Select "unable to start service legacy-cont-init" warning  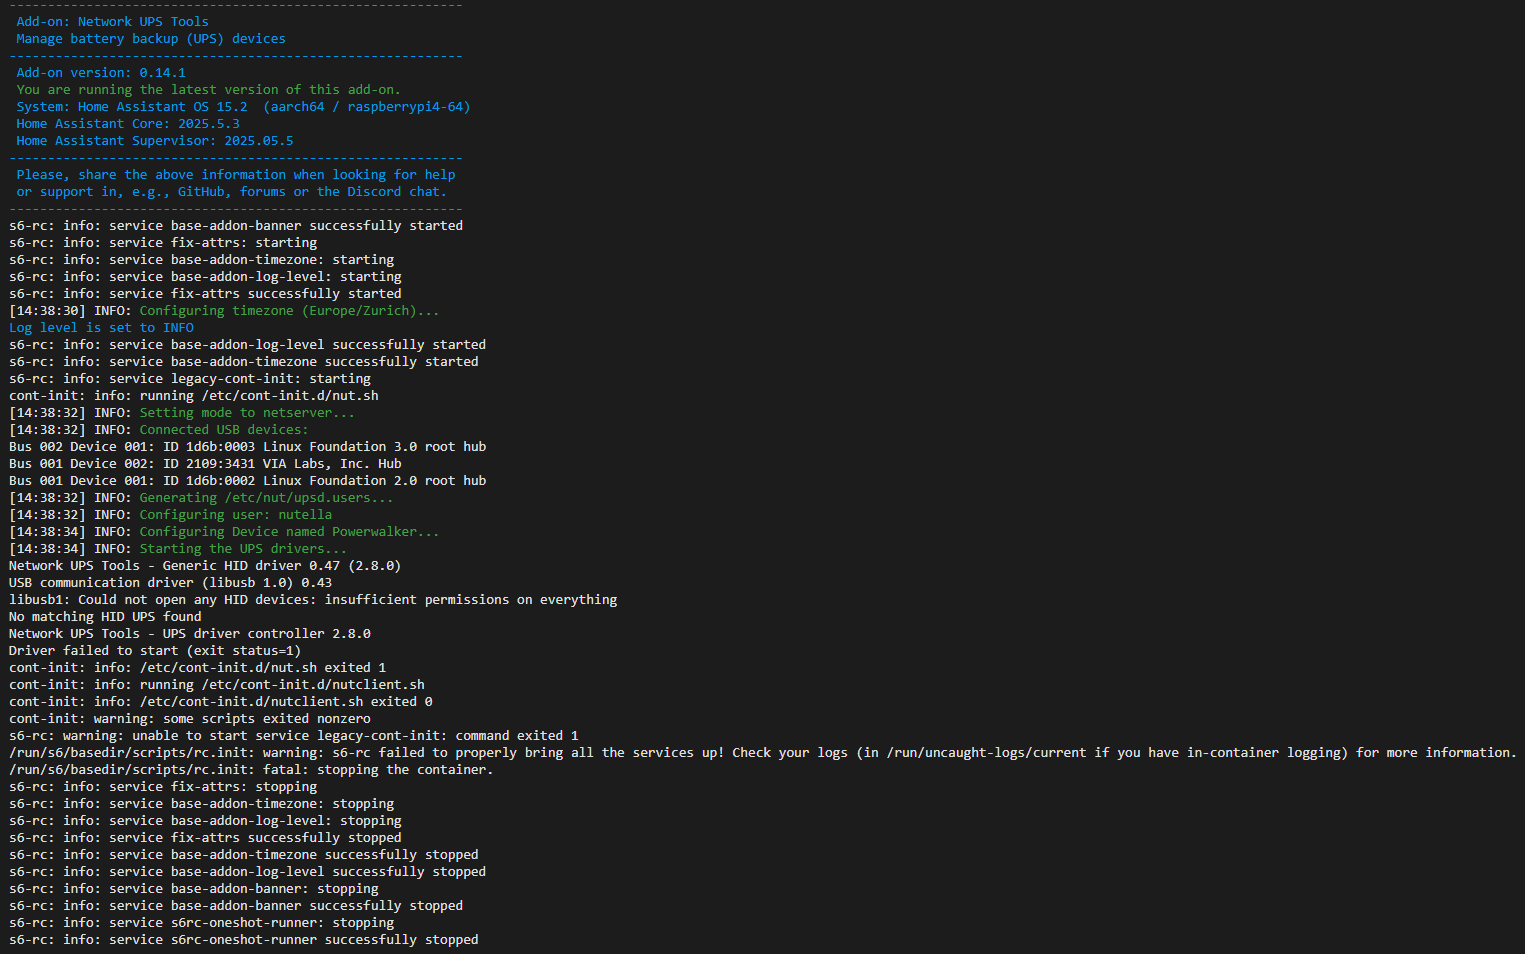pyautogui.click(x=294, y=735)
